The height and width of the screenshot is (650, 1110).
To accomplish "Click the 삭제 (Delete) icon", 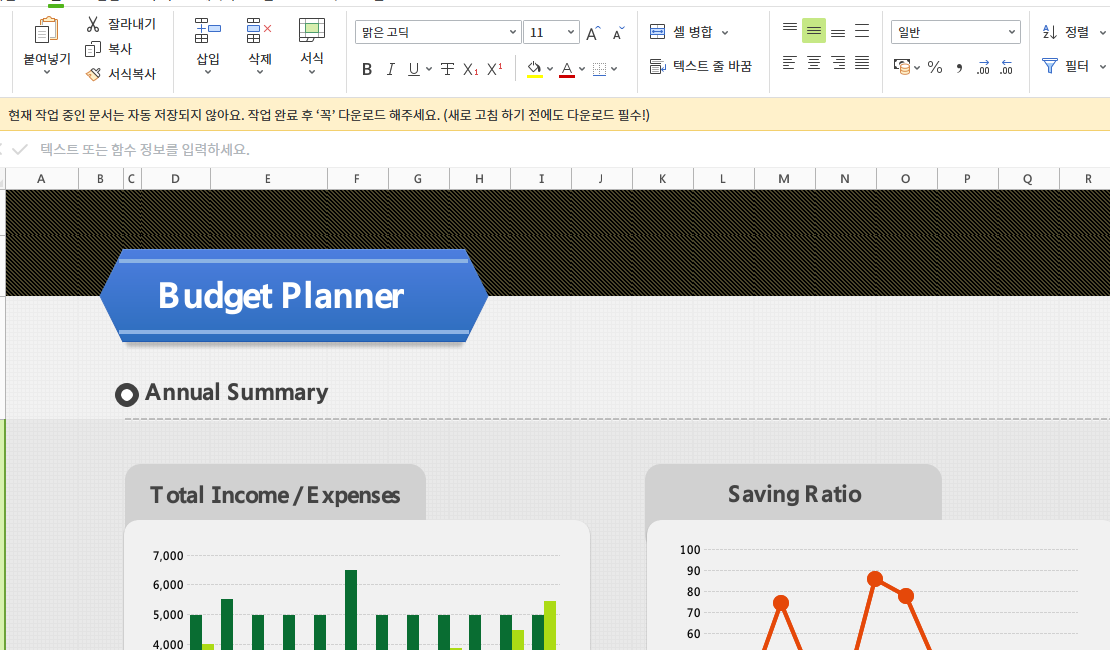I will tap(258, 45).
